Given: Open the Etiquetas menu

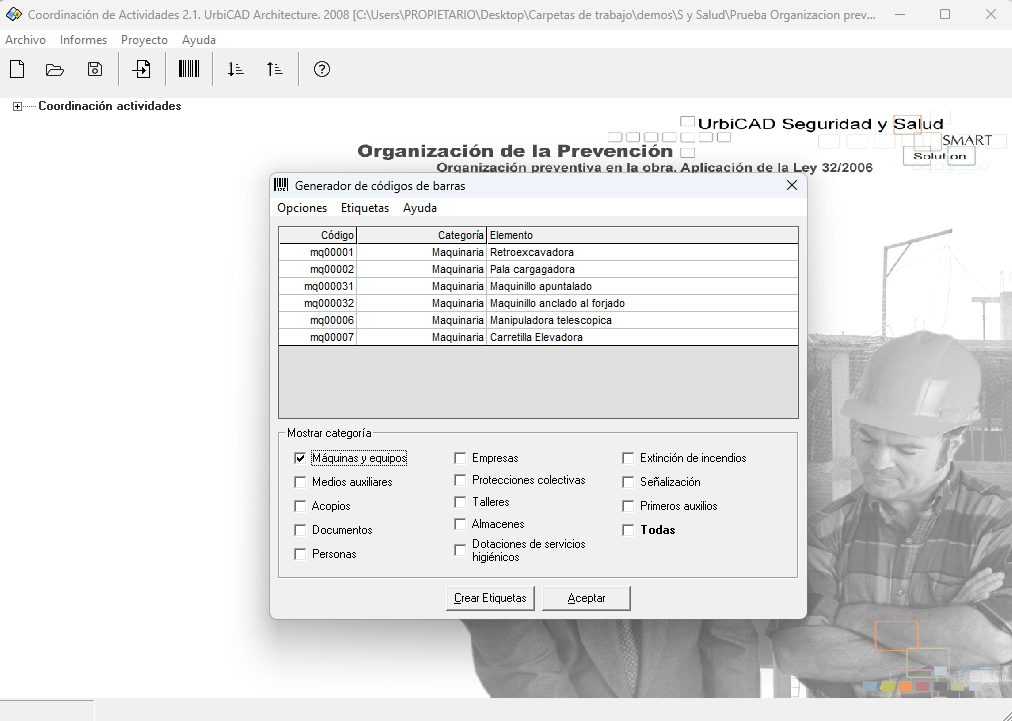Looking at the screenshot, I should pyautogui.click(x=365, y=208).
